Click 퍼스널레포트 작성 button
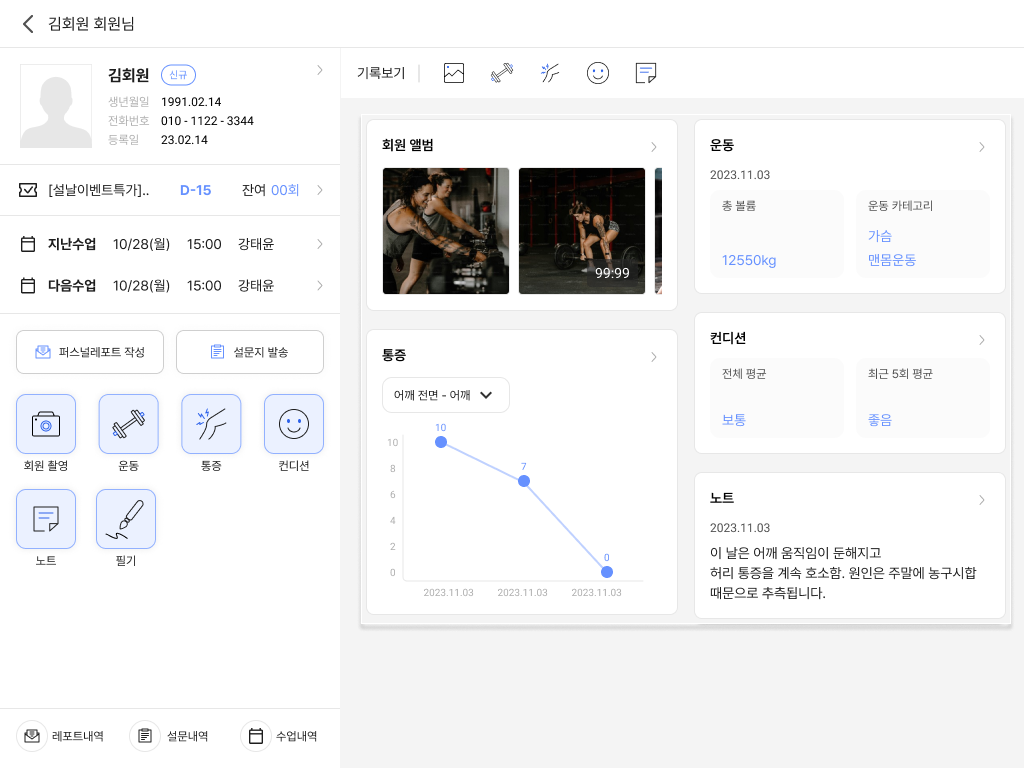The image size is (1024, 768). point(90,352)
